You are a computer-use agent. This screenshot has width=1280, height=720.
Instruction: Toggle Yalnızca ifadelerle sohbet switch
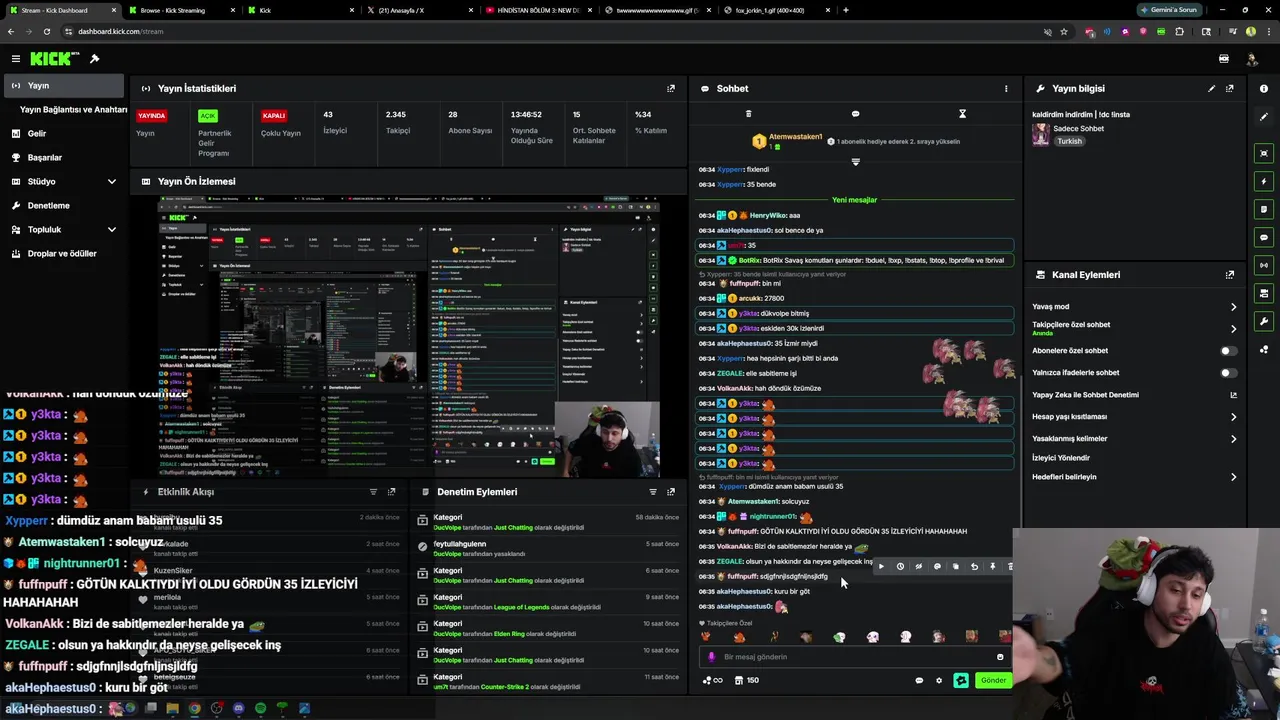click(x=1228, y=373)
